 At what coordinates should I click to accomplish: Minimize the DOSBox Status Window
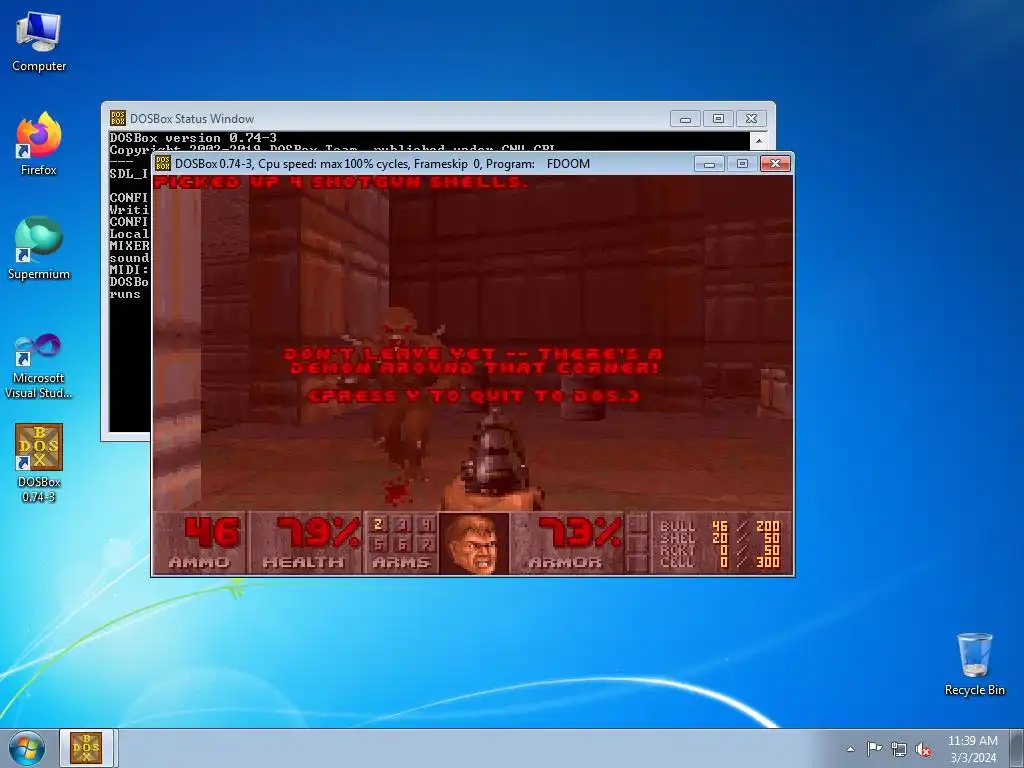click(x=685, y=119)
